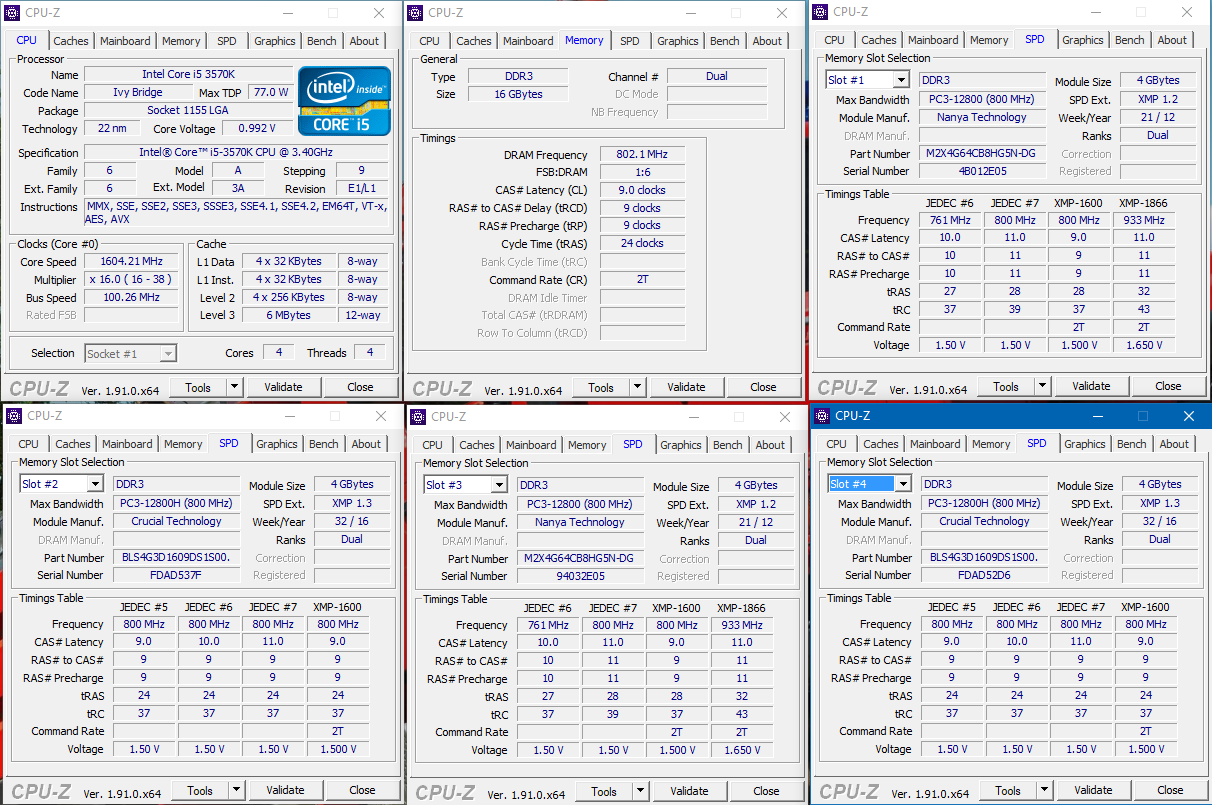Open Tools arrow menu in the CPU tab window
Image resolution: width=1212 pixels, height=805 pixels.
pos(234,387)
